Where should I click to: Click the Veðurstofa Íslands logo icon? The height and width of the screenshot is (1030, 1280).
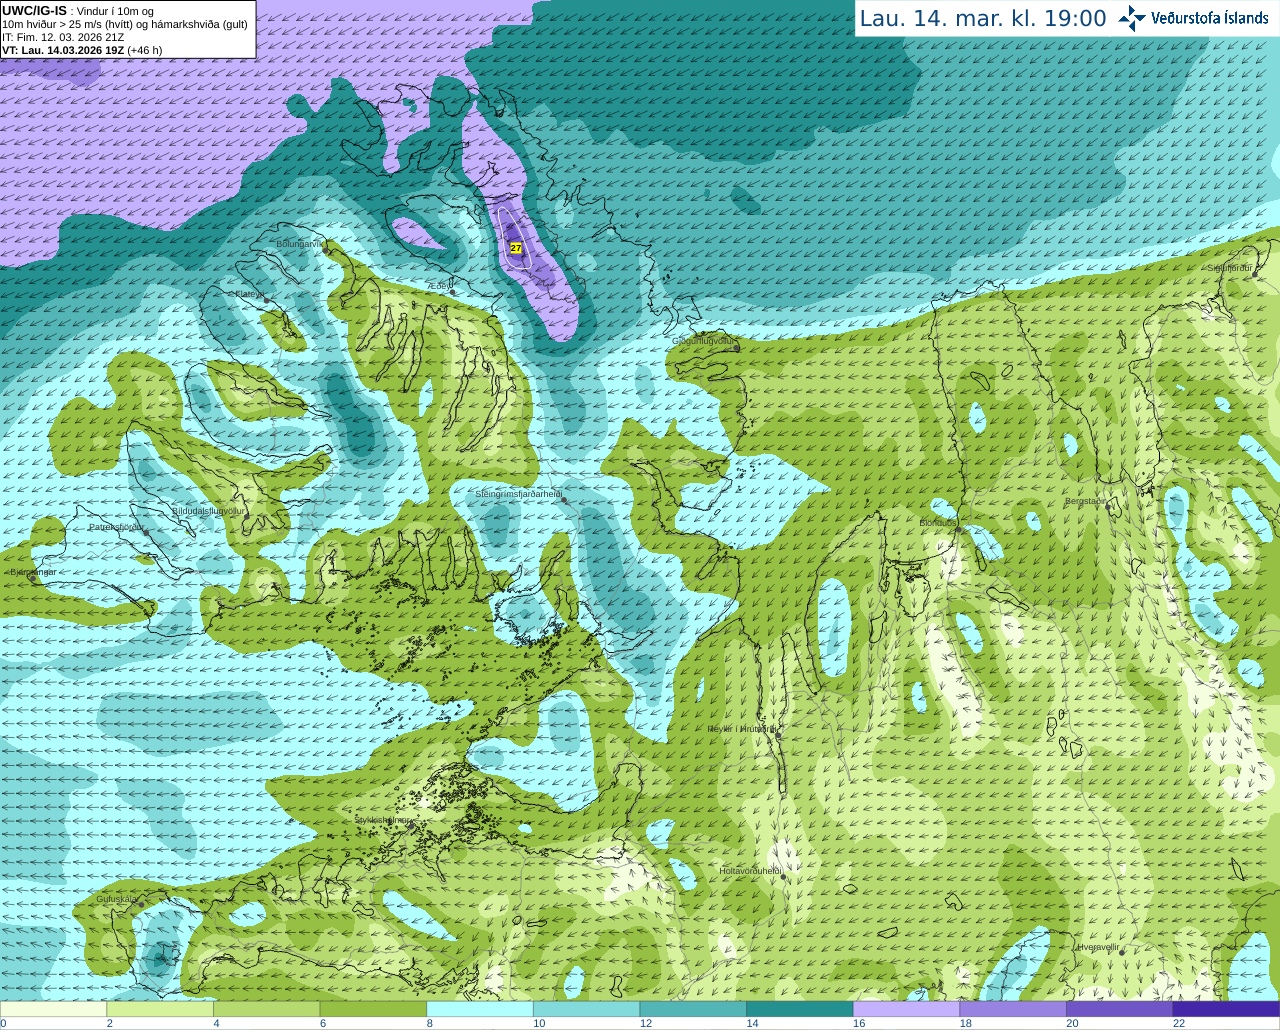(1132, 18)
